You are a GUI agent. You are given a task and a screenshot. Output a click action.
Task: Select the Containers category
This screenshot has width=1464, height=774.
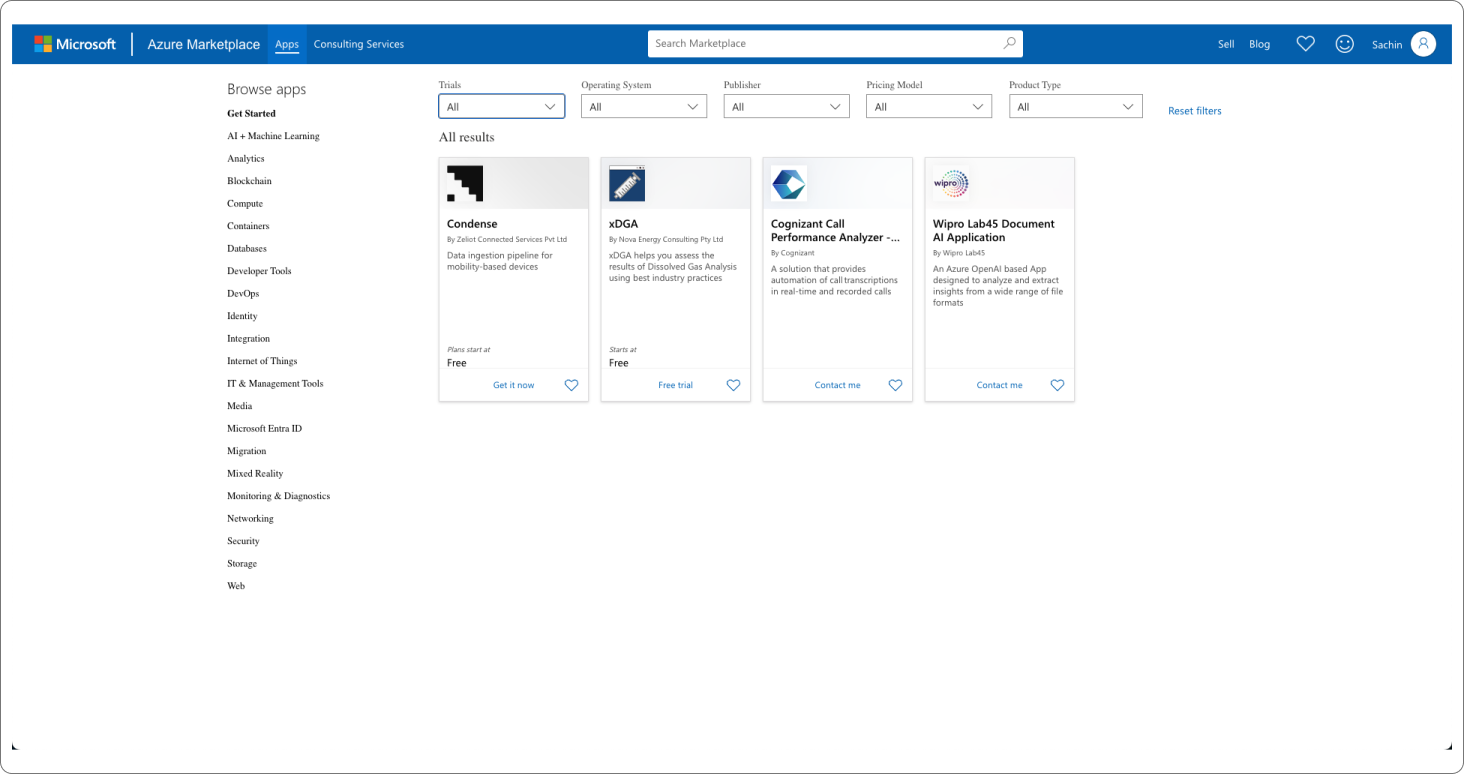point(248,226)
